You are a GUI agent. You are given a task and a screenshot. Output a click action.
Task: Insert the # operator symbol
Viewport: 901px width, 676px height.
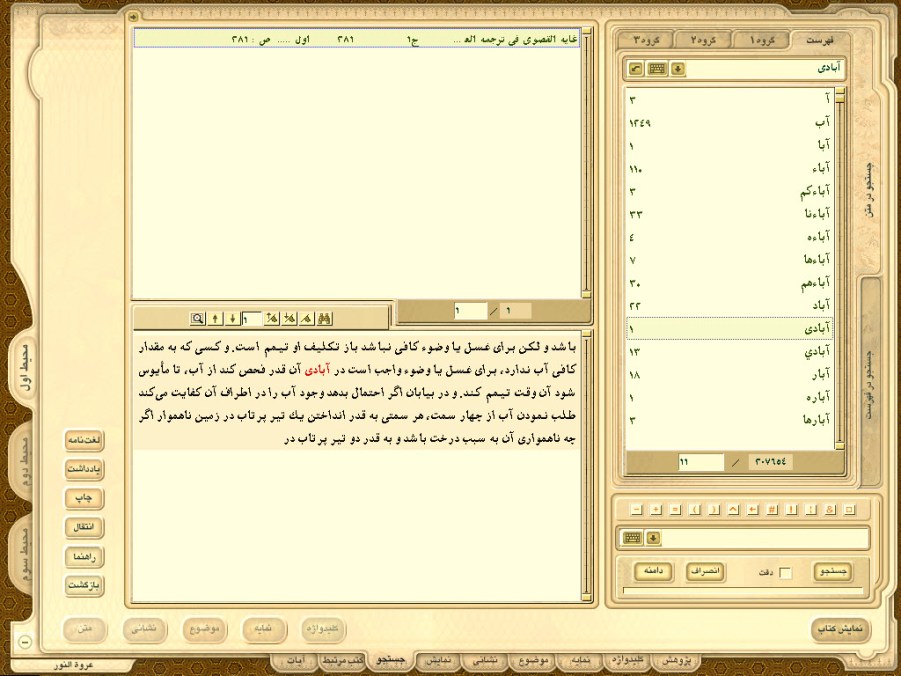(773, 509)
